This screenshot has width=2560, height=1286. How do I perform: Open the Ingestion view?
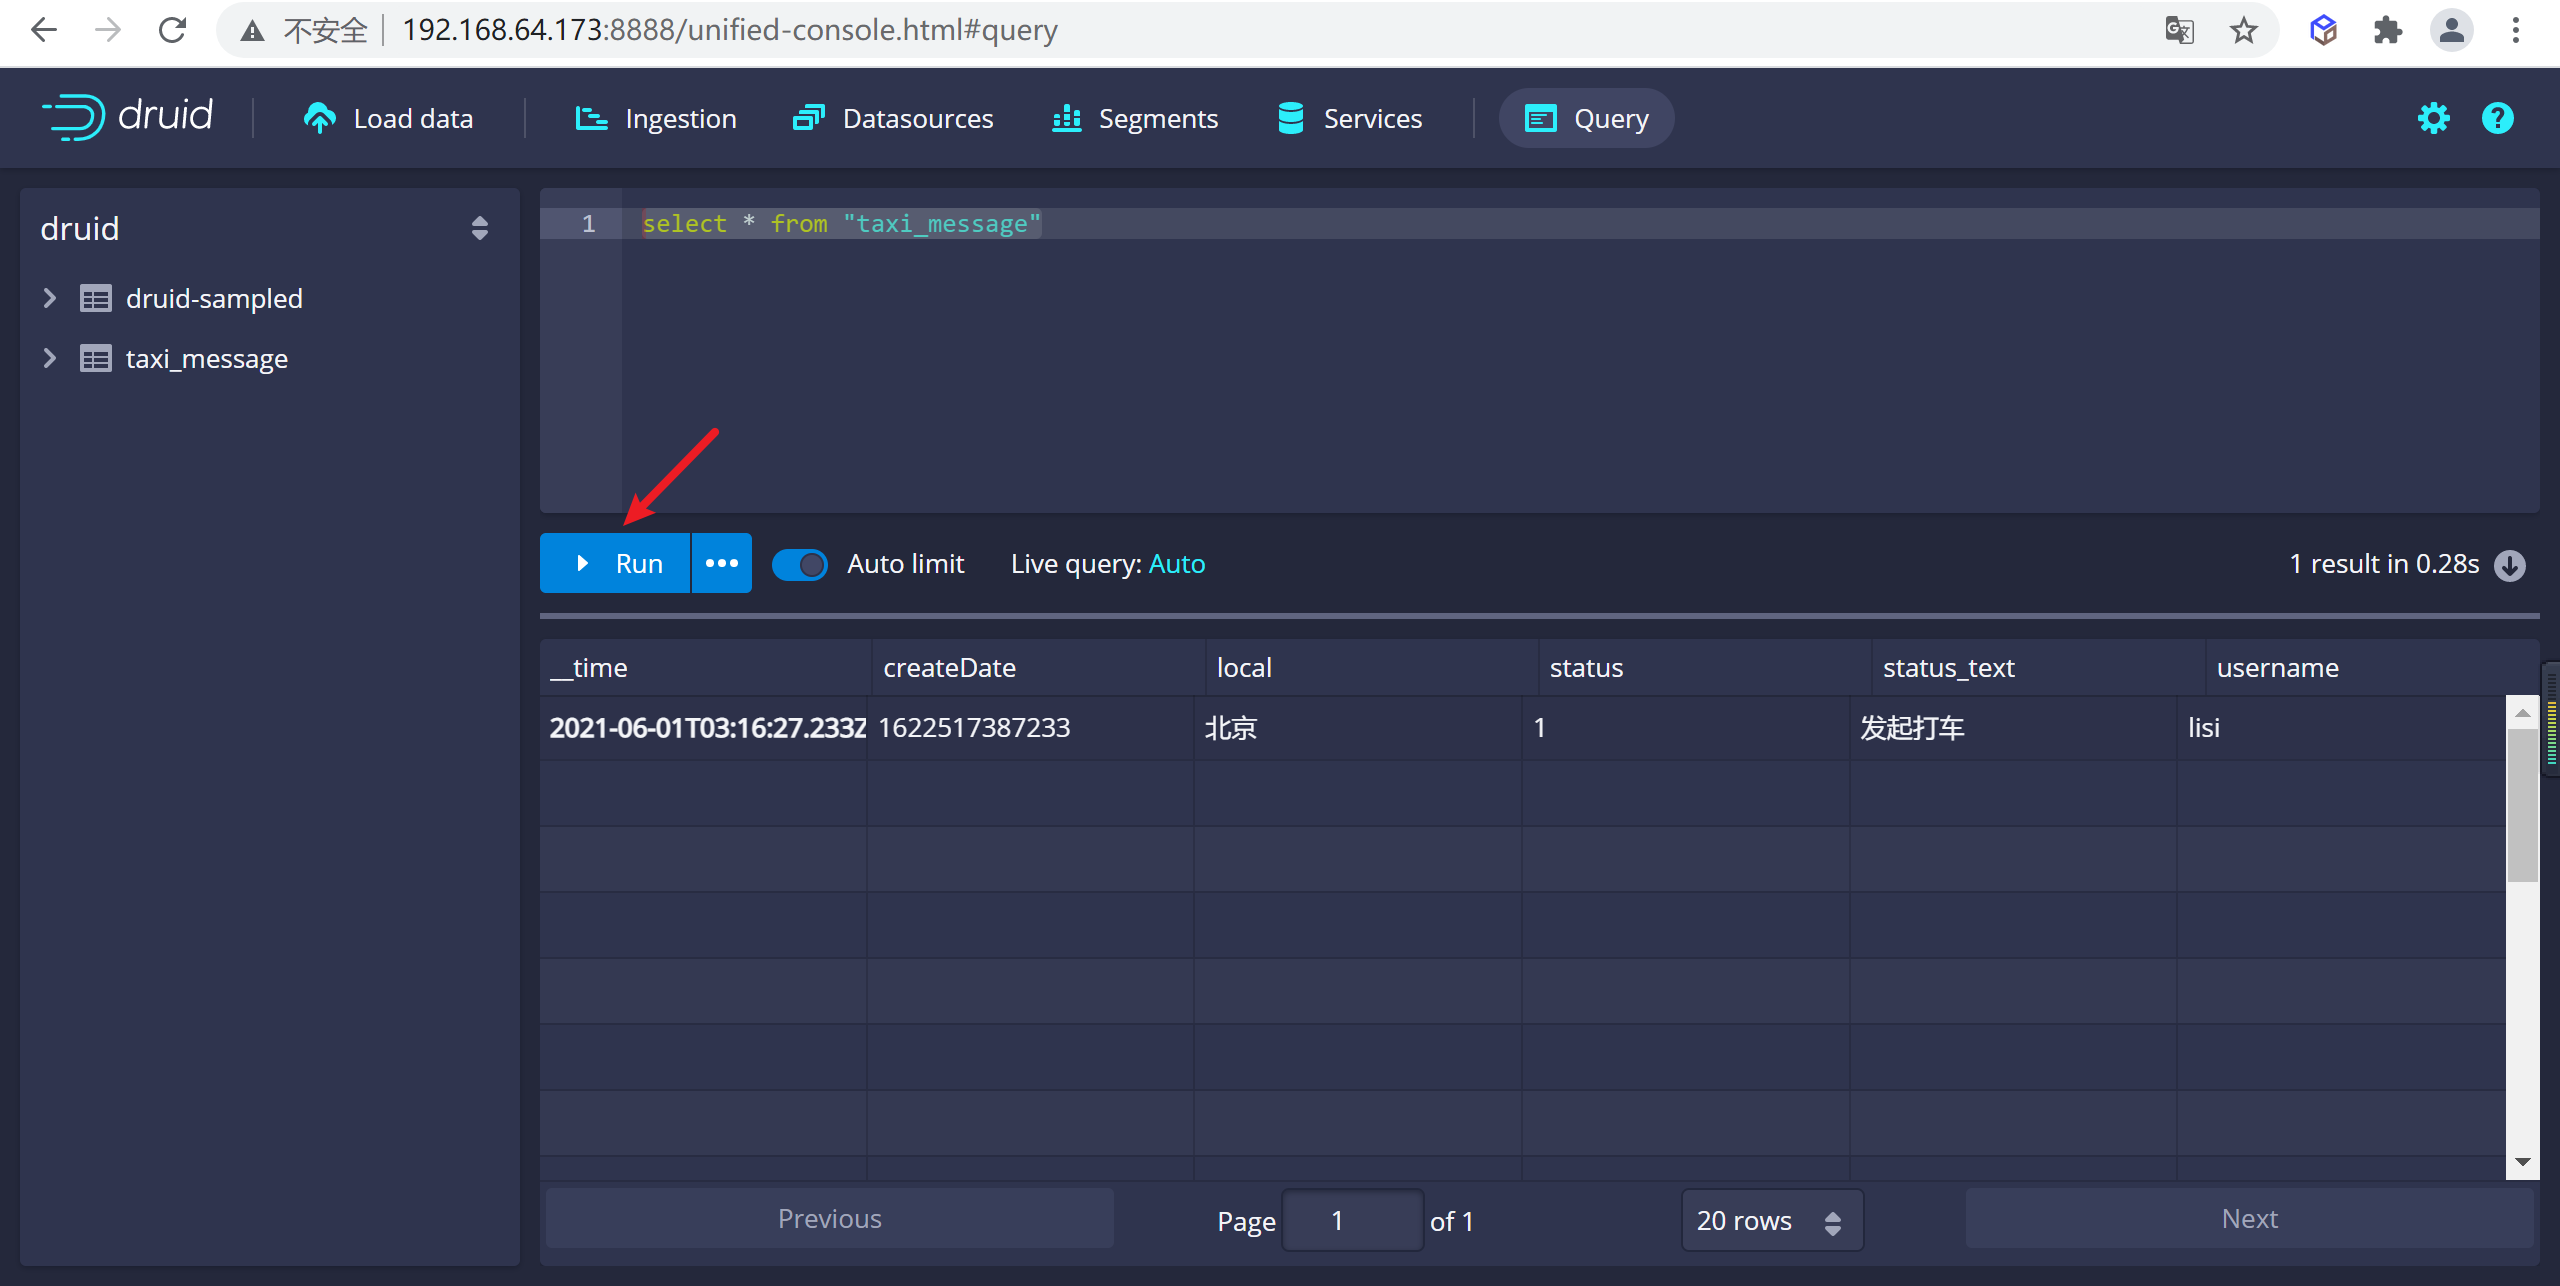coord(656,118)
